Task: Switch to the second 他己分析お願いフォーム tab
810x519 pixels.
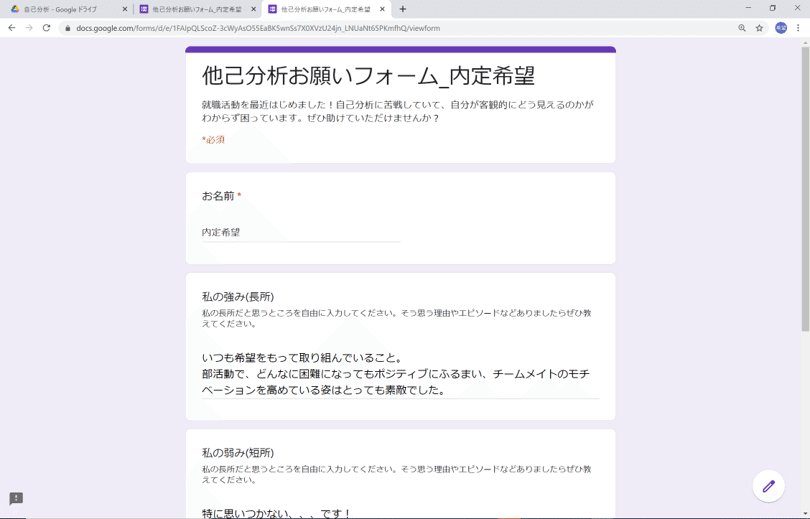Action: (x=198, y=9)
